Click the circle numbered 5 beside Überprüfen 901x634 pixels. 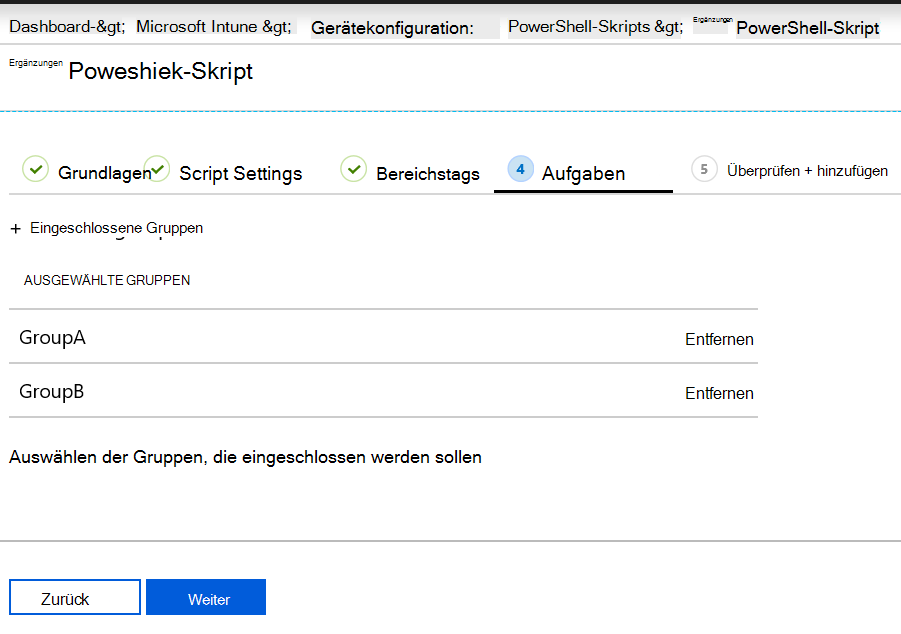pyautogui.click(x=704, y=170)
